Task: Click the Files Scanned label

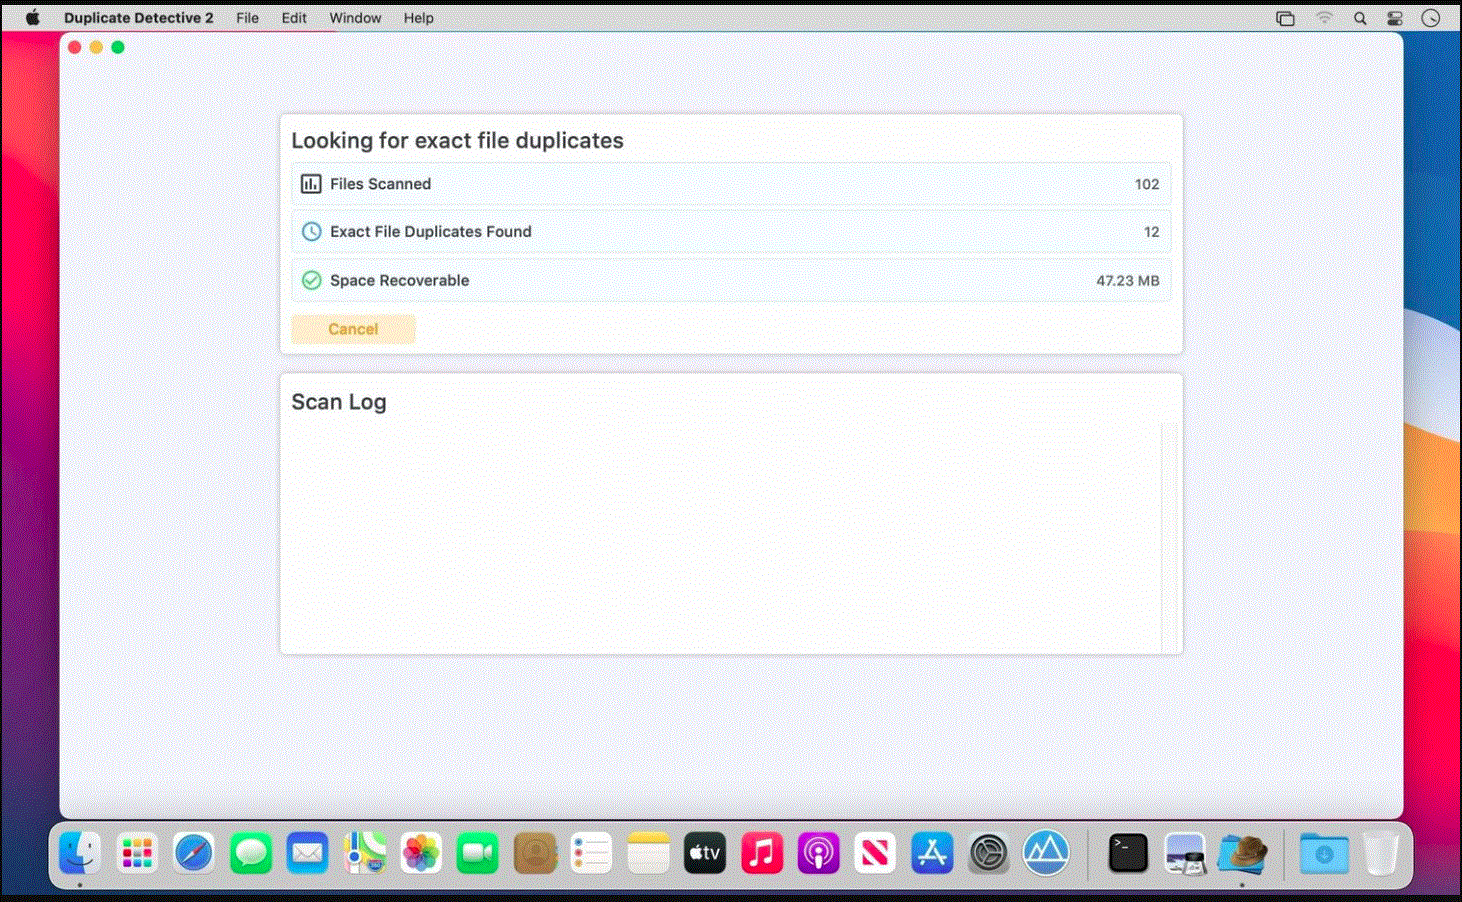Action: [380, 184]
